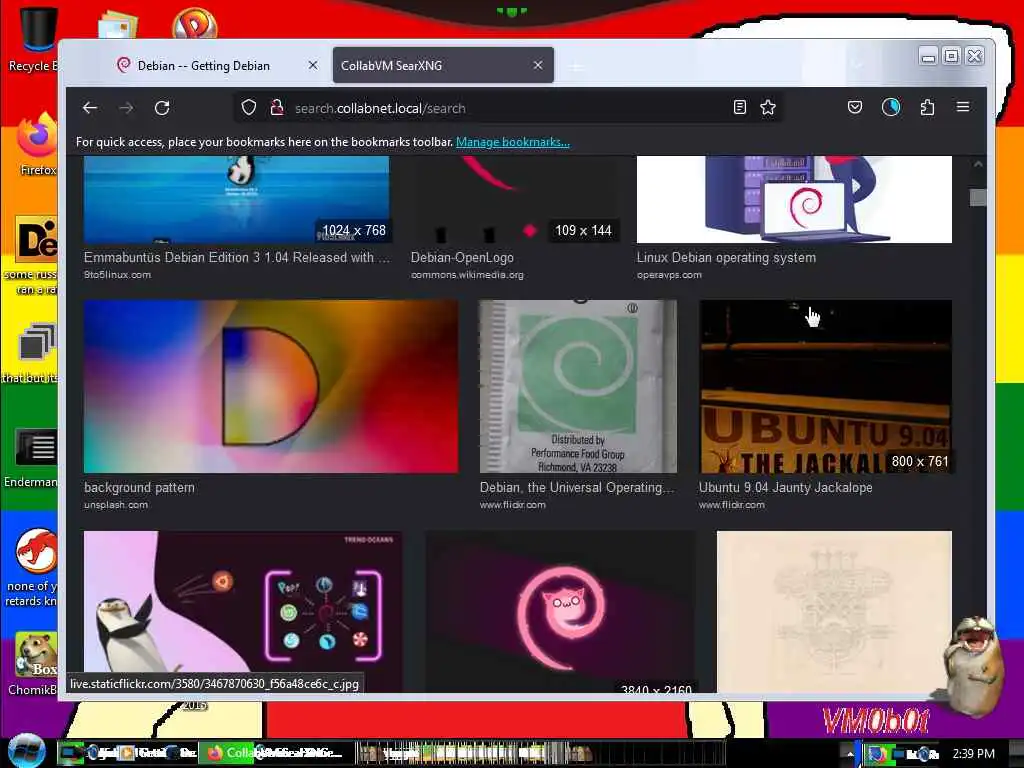Image resolution: width=1024 pixels, height=768 pixels.
Task: Click the 'background pattern' result title
Action: click(139, 487)
